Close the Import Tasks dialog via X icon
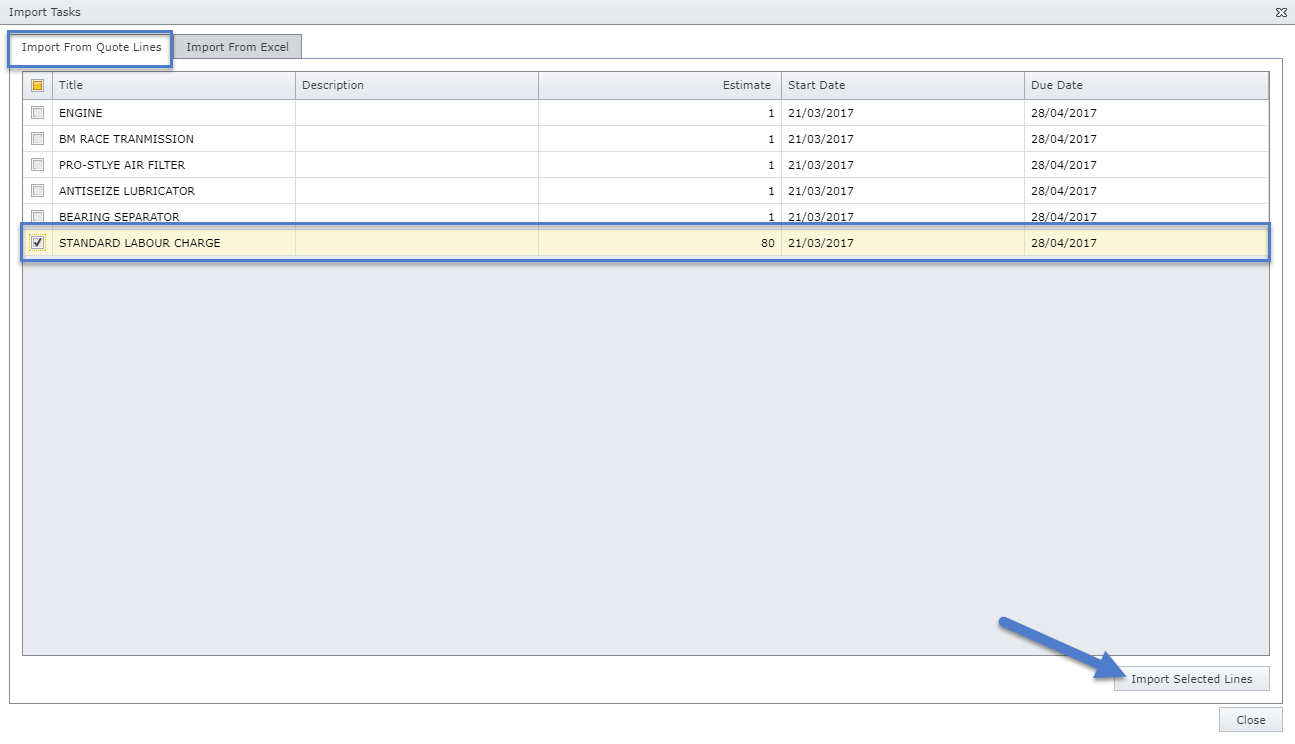The image size is (1295, 744). 1280,13
